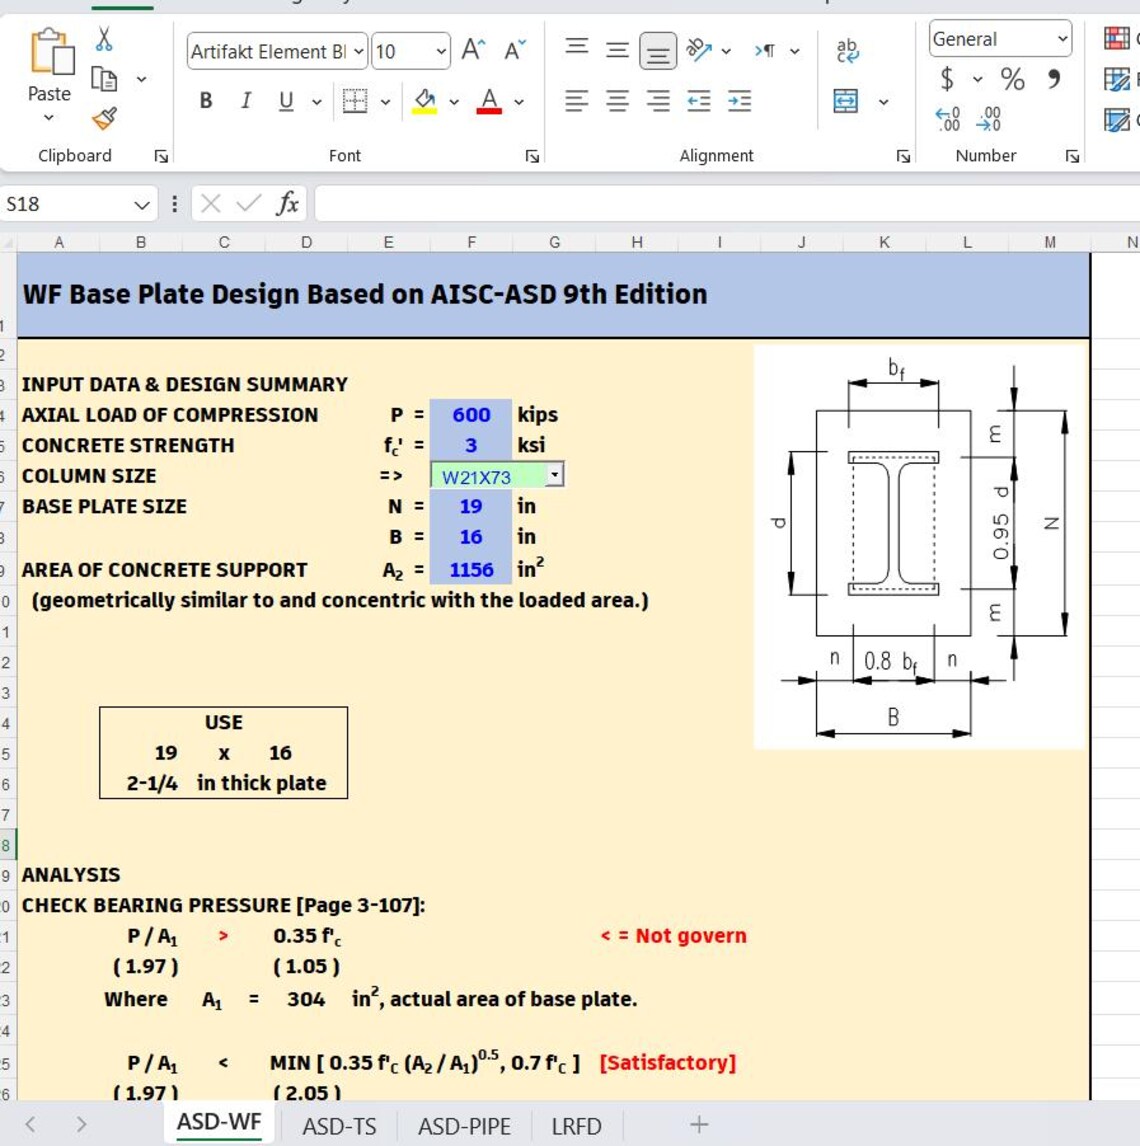This screenshot has height=1146, width=1140.
Task: Bottom align cell contents
Action: coord(658,51)
